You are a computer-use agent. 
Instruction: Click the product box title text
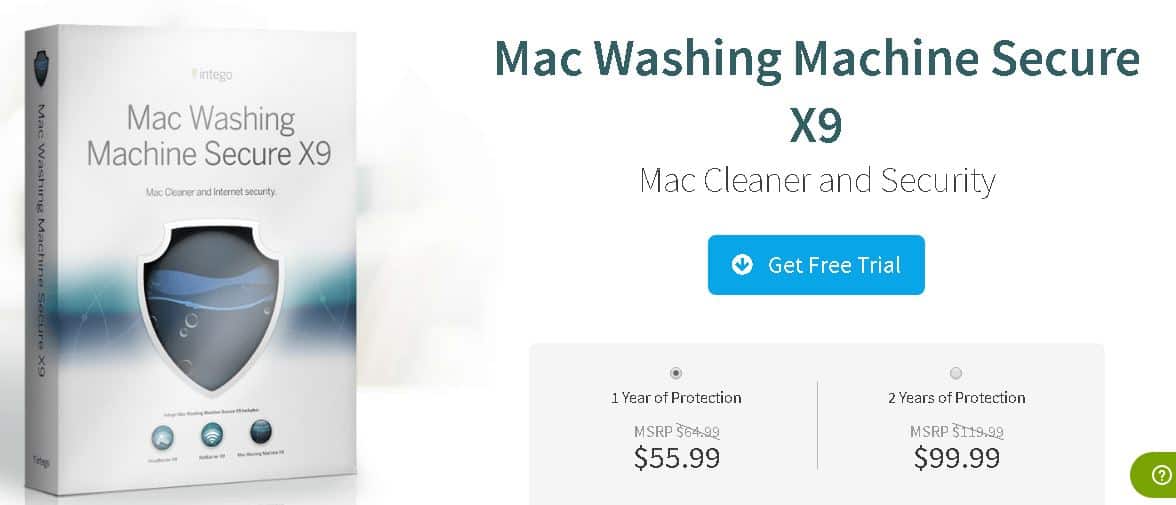209,137
